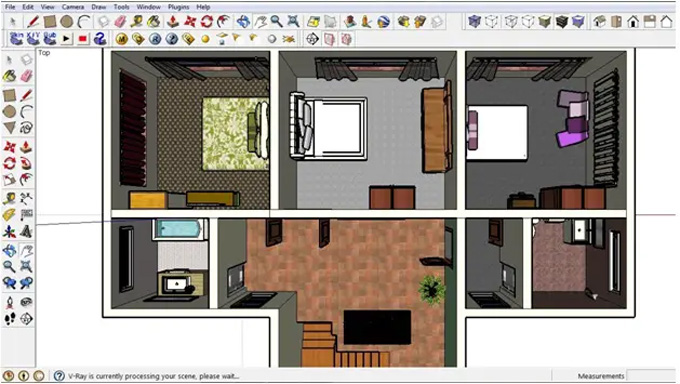
Task: Switch to Shaded face style
Action: coord(545,21)
